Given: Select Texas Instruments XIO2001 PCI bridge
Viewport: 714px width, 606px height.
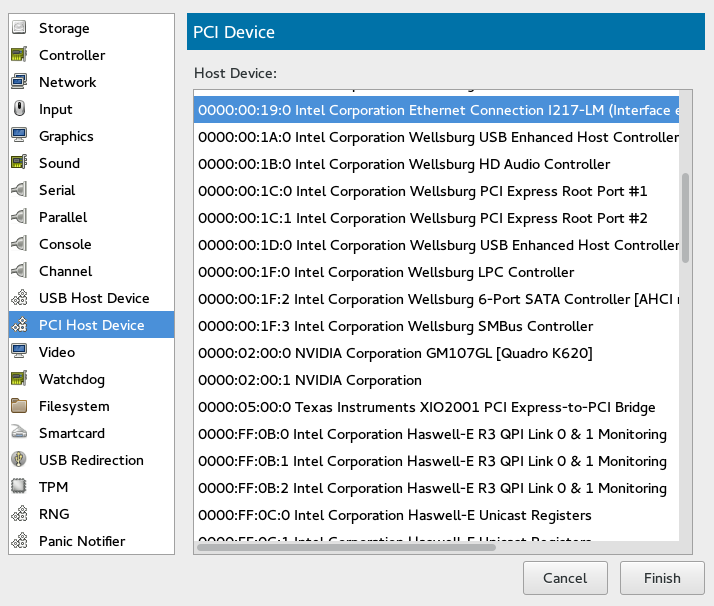Looking at the screenshot, I should point(426,407).
